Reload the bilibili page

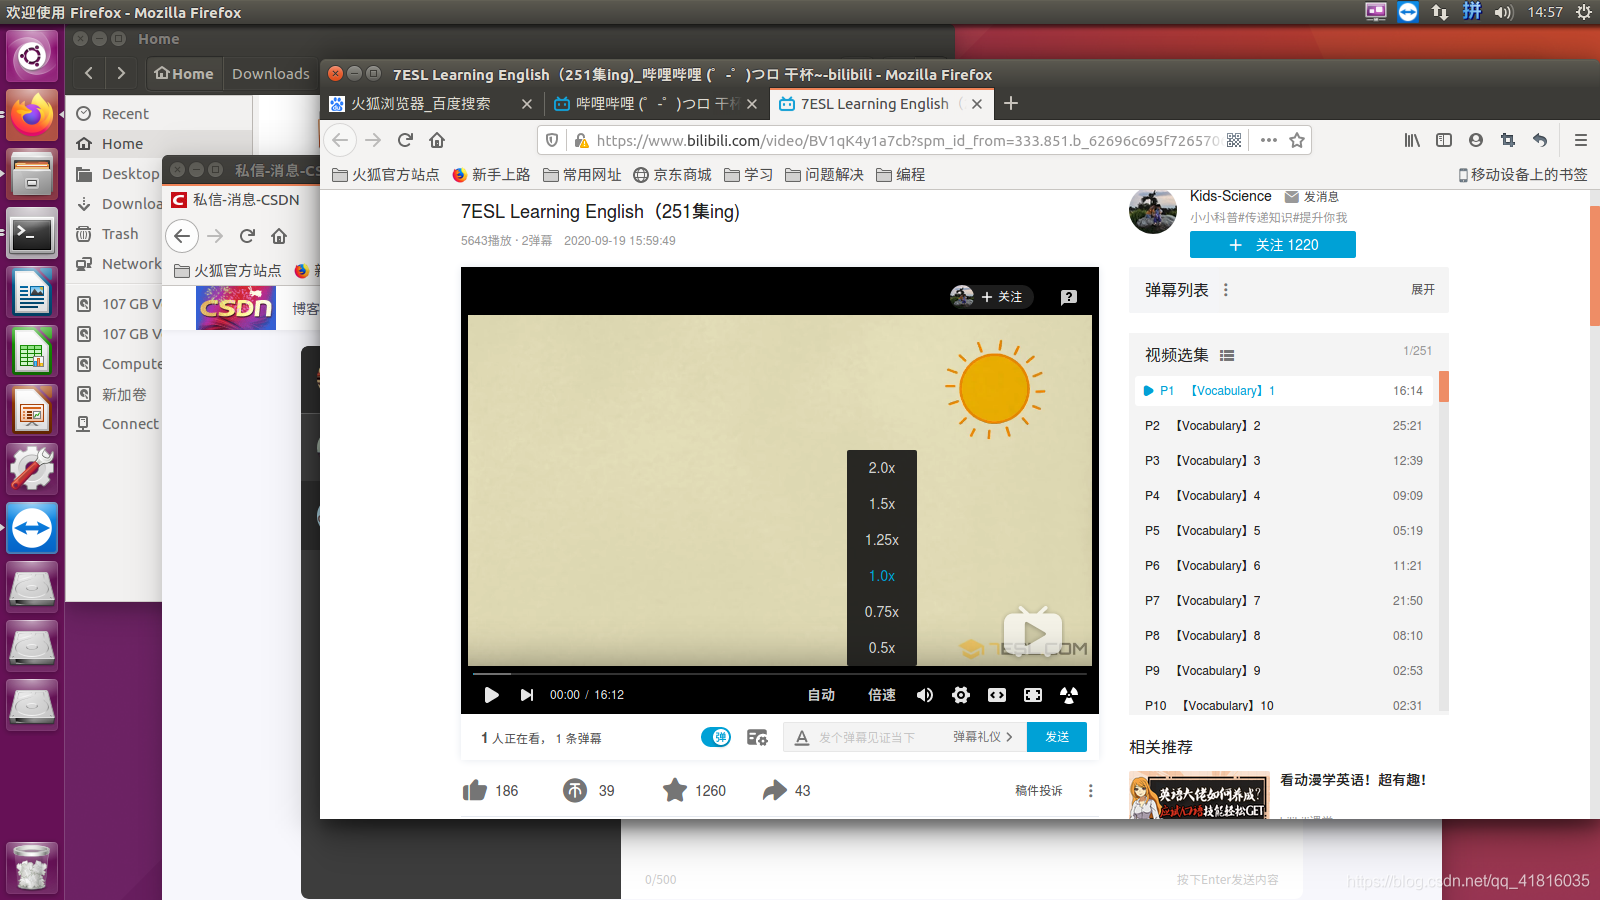point(405,140)
